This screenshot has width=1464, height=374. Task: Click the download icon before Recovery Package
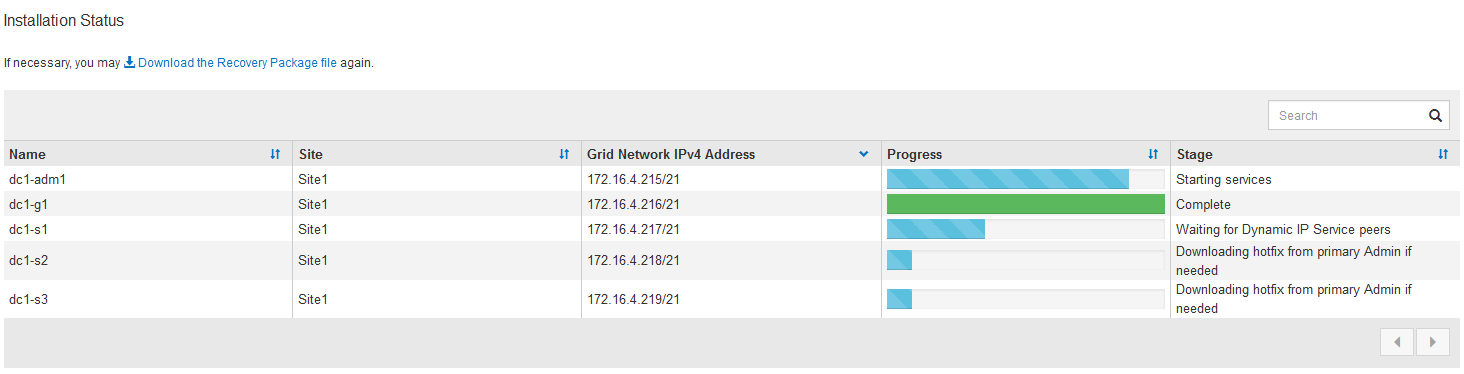(x=129, y=62)
